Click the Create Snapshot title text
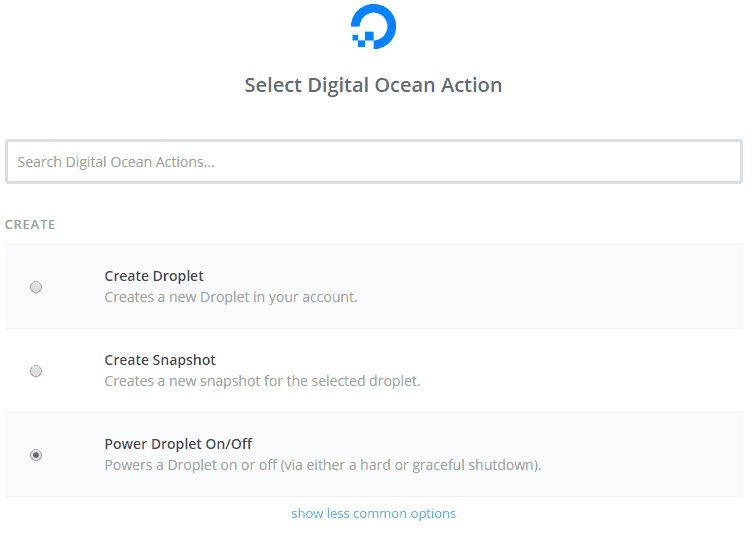The image size is (753, 540). (x=160, y=360)
